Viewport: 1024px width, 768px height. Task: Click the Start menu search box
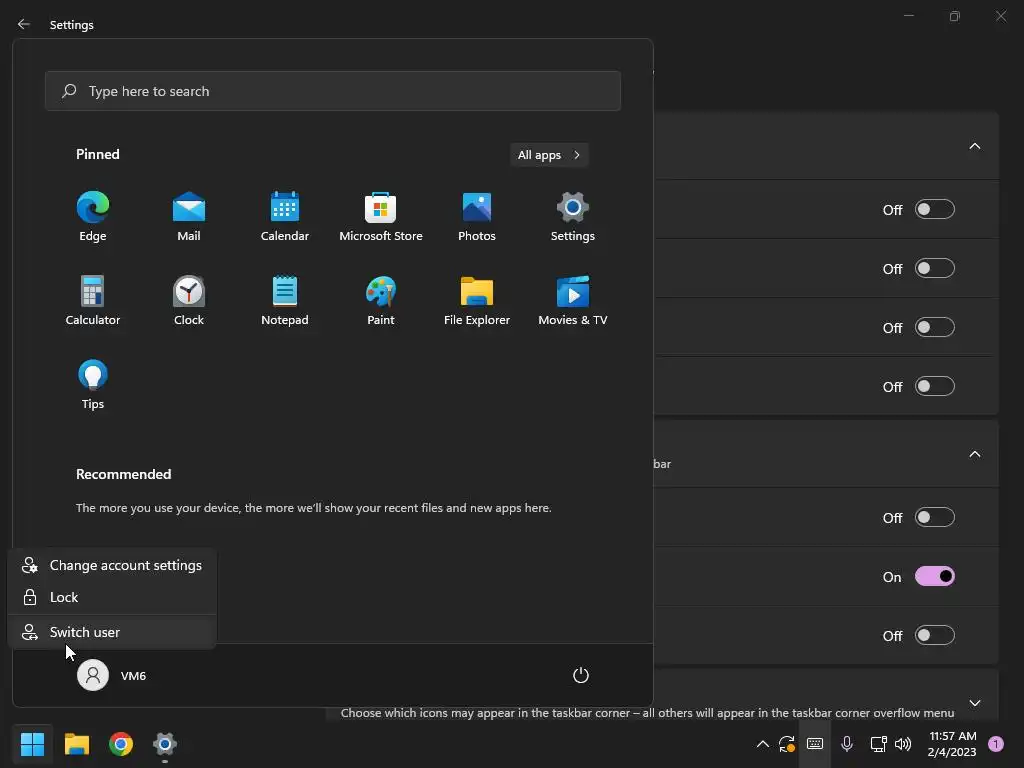(332, 91)
